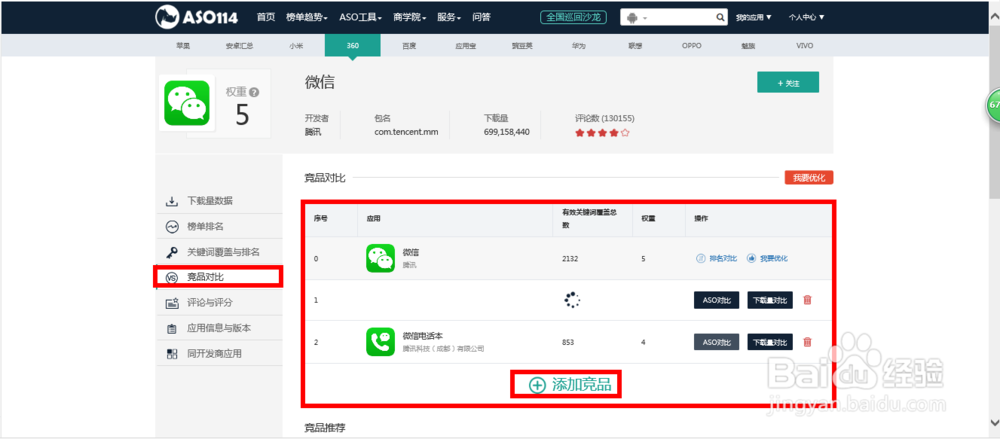Click the 全国巡回沙龙 banner button

tap(573, 17)
